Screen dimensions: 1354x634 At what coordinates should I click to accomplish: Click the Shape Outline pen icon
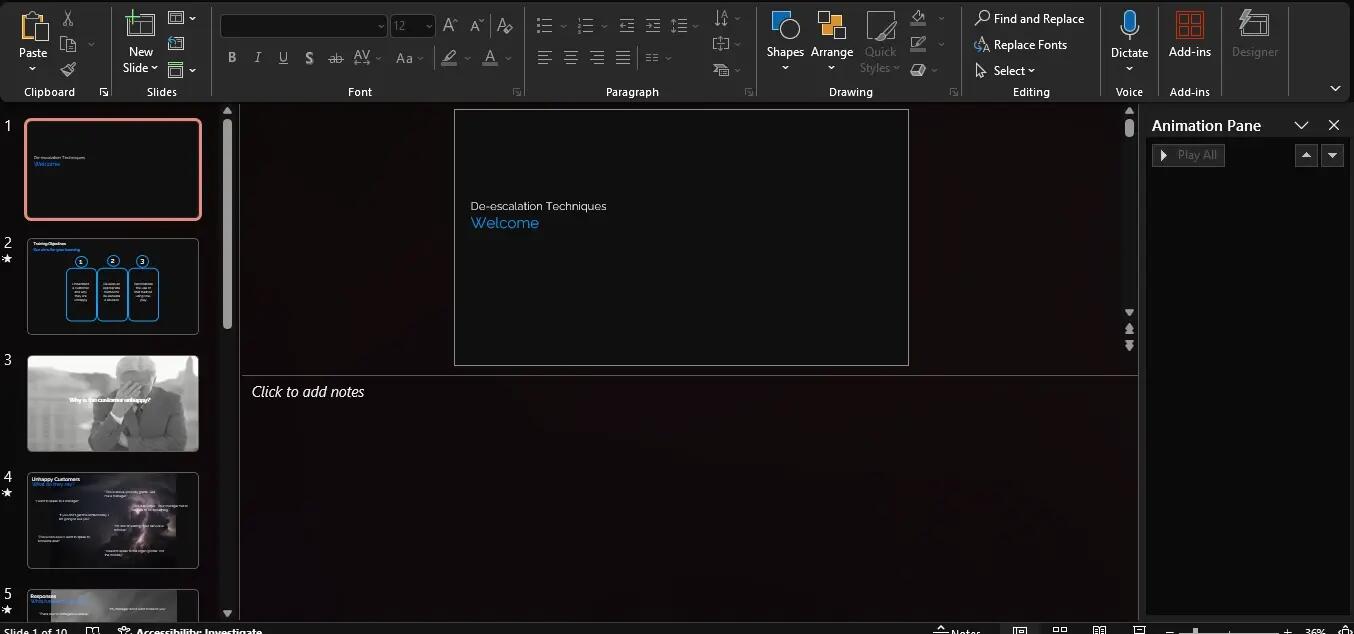918,44
